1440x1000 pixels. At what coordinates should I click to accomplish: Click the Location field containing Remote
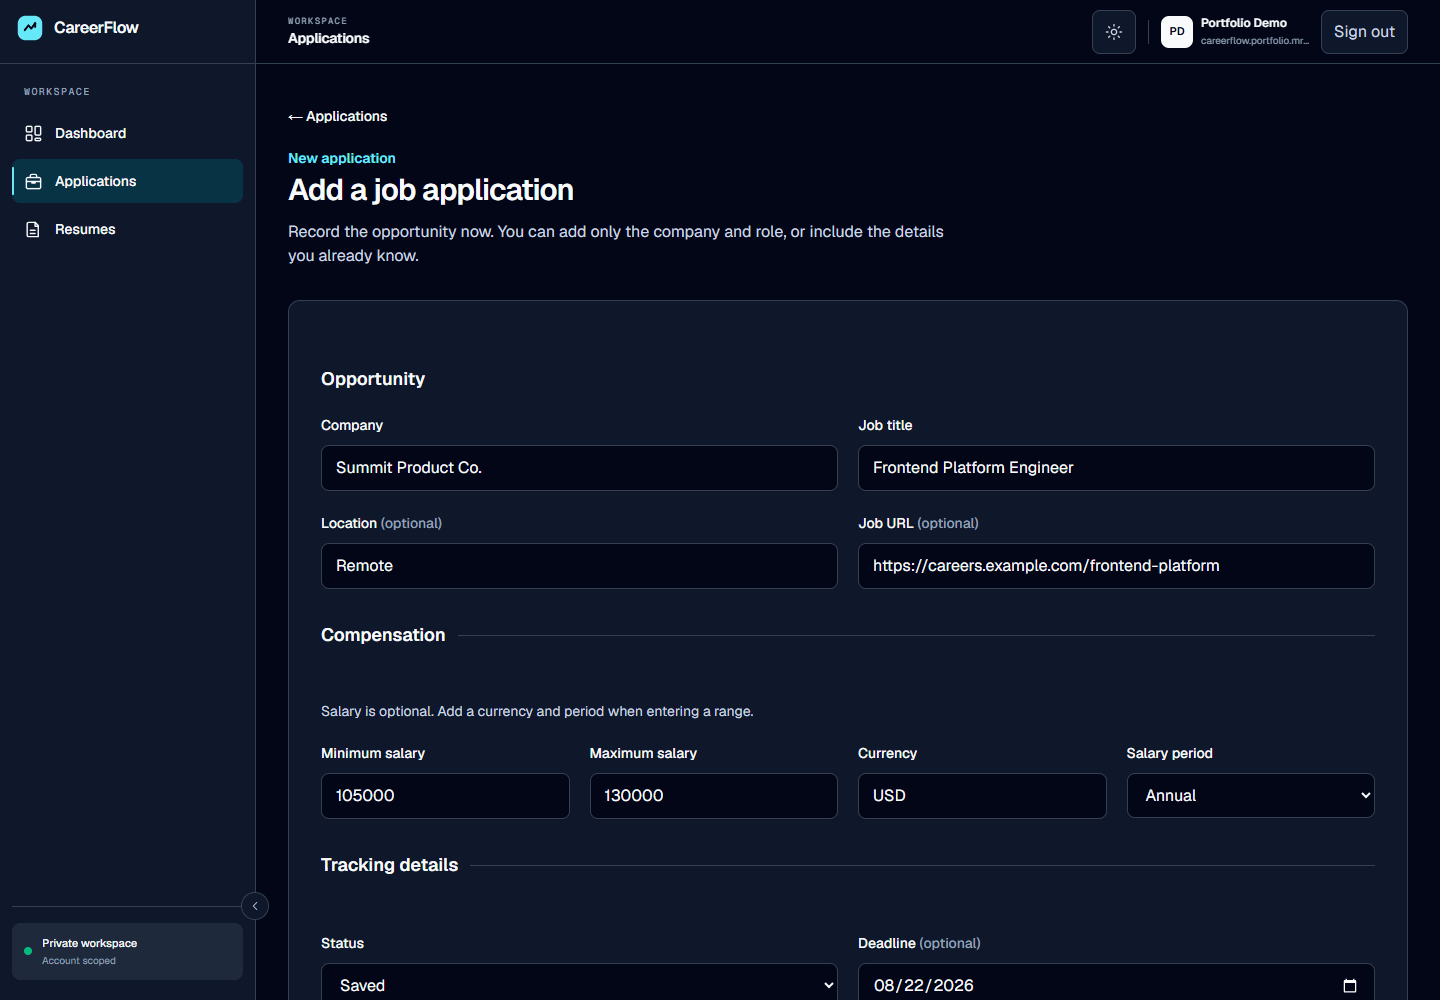(x=579, y=566)
